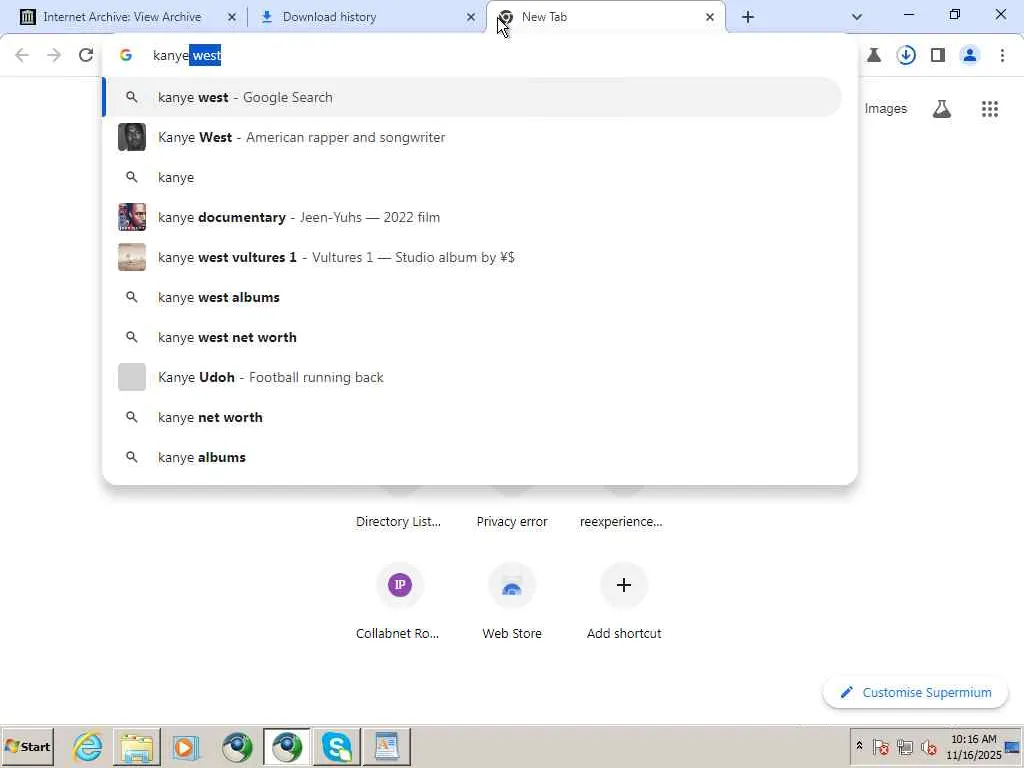Click the document app icon in taskbar
This screenshot has width=1024, height=768.
(x=386, y=746)
